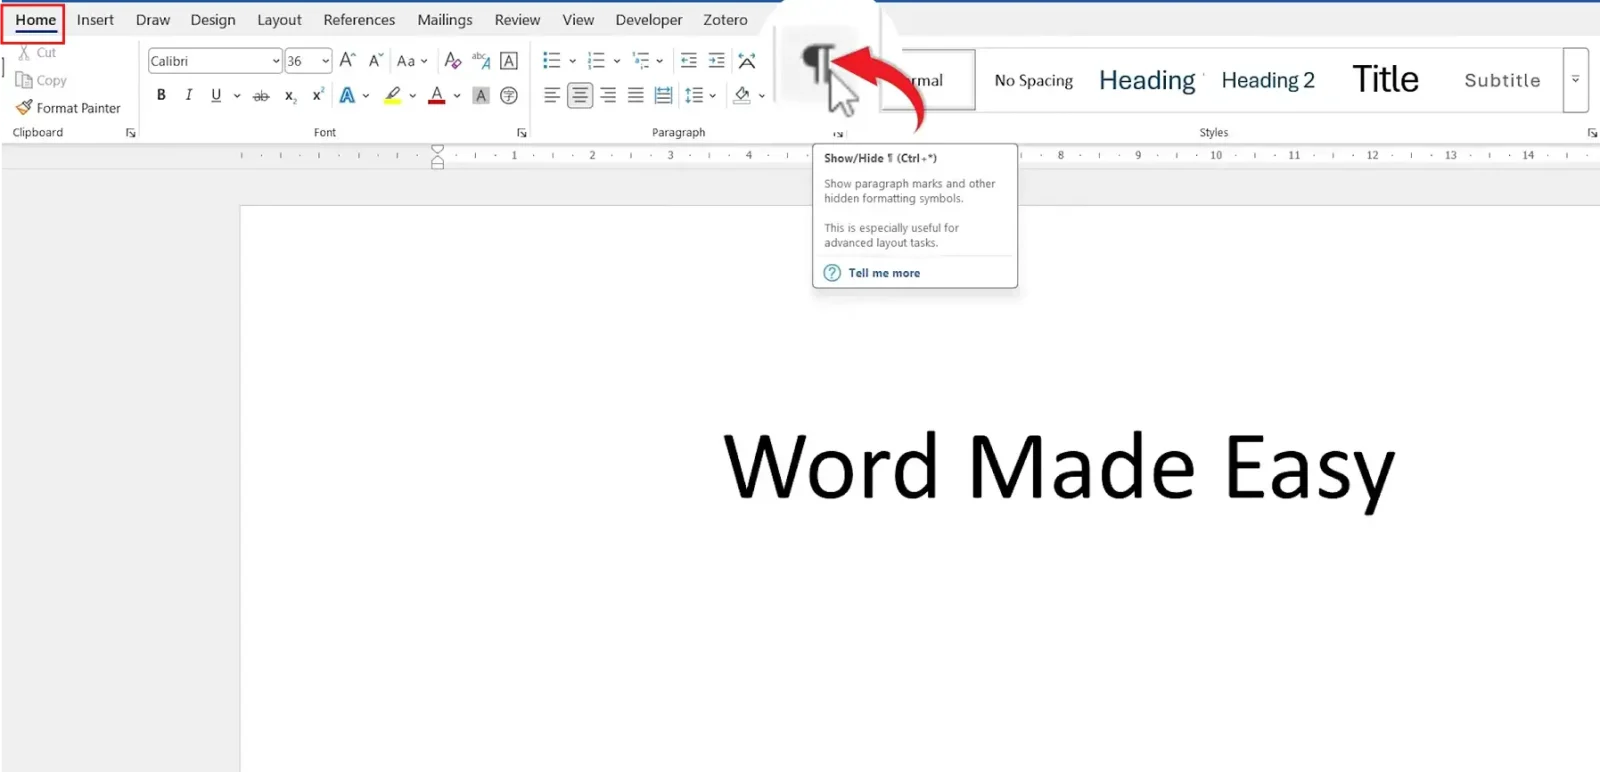
Task: Apply the yellow text highlight color
Action: point(392,96)
